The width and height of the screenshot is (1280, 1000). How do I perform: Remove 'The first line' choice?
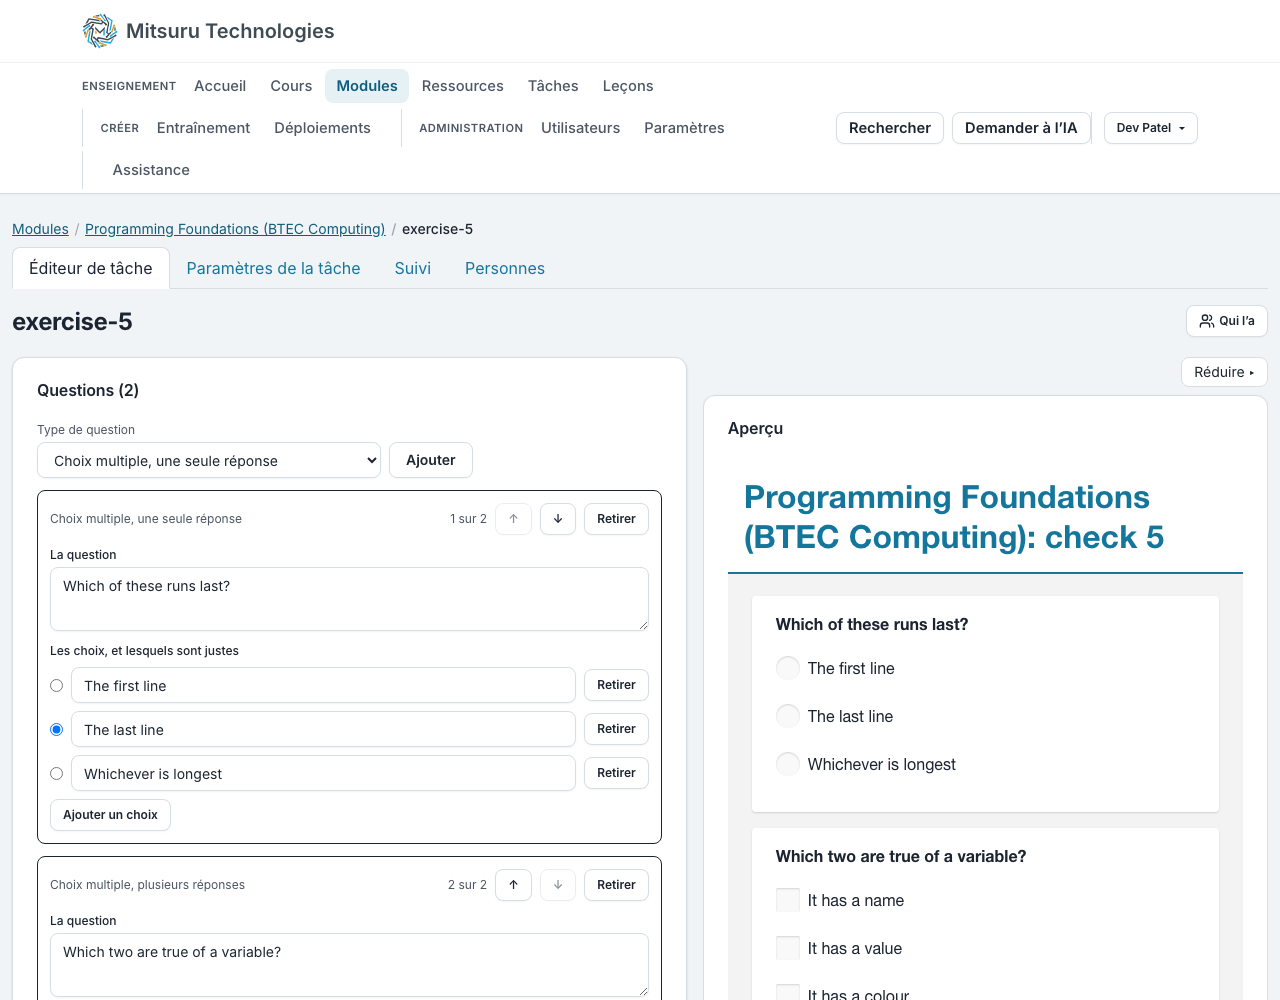pos(616,685)
